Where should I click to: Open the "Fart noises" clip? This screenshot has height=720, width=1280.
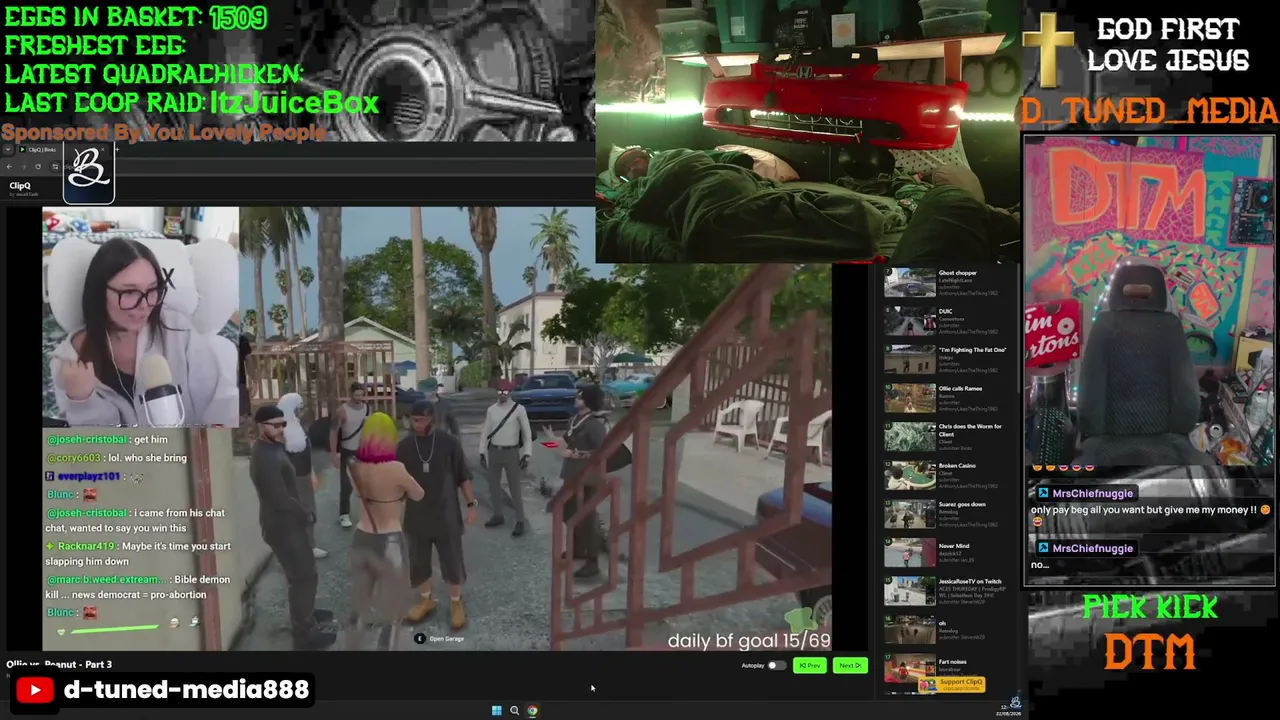tap(945, 666)
